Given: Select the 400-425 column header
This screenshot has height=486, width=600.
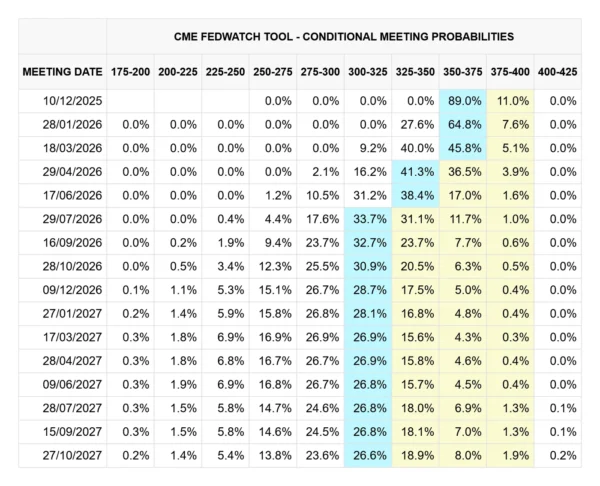Looking at the screenshot, I should (x=556, y=72).
